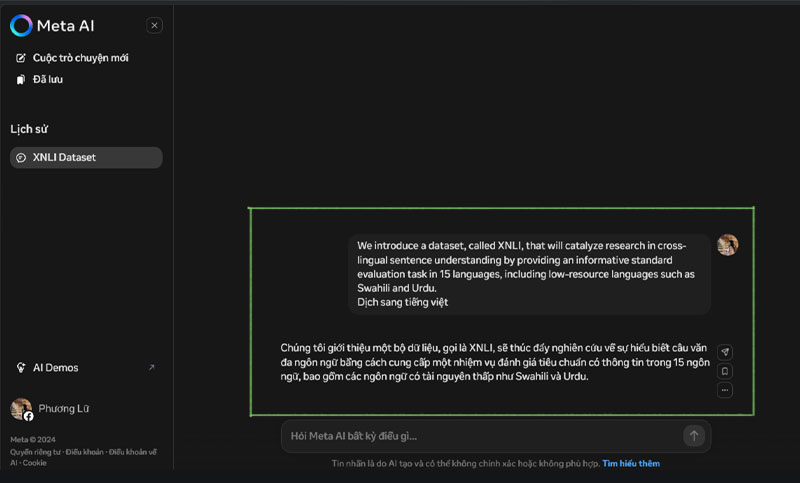800x483 pixels.
Task: Click the share (paper plane) icon on response
Action: (x=725, y=352)
